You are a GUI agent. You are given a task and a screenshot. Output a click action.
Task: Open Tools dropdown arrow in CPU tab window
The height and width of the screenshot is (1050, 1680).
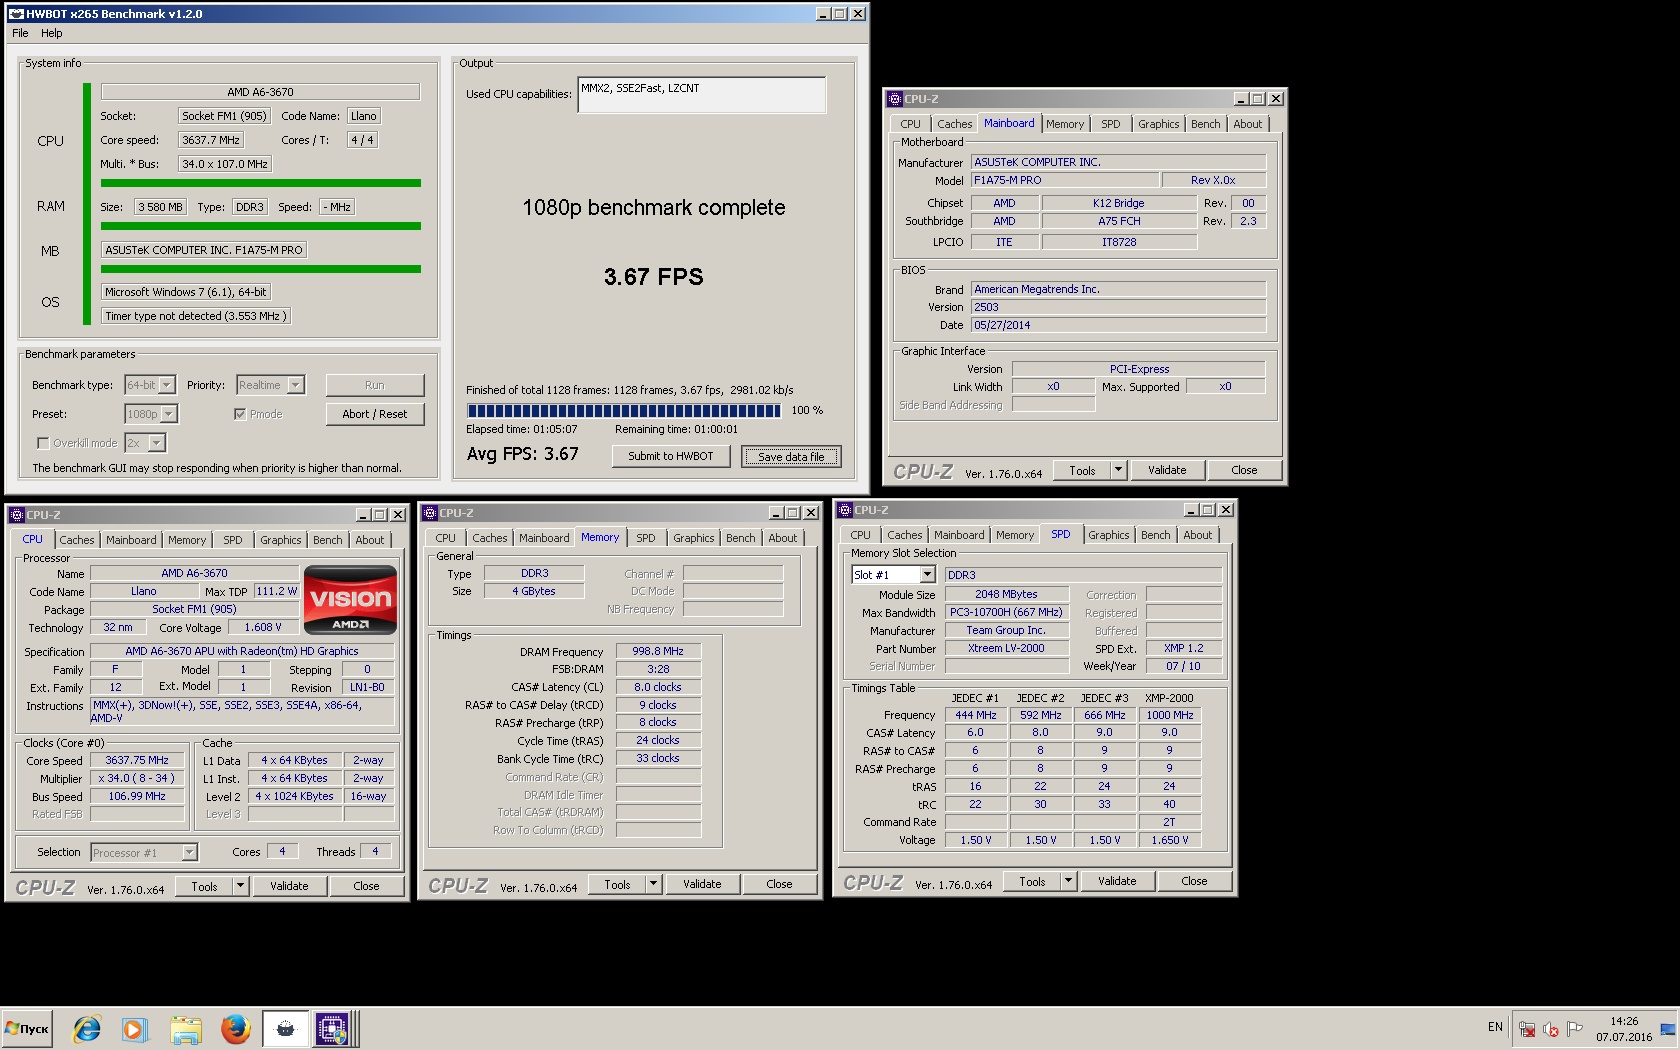click(x=240, y=886)
